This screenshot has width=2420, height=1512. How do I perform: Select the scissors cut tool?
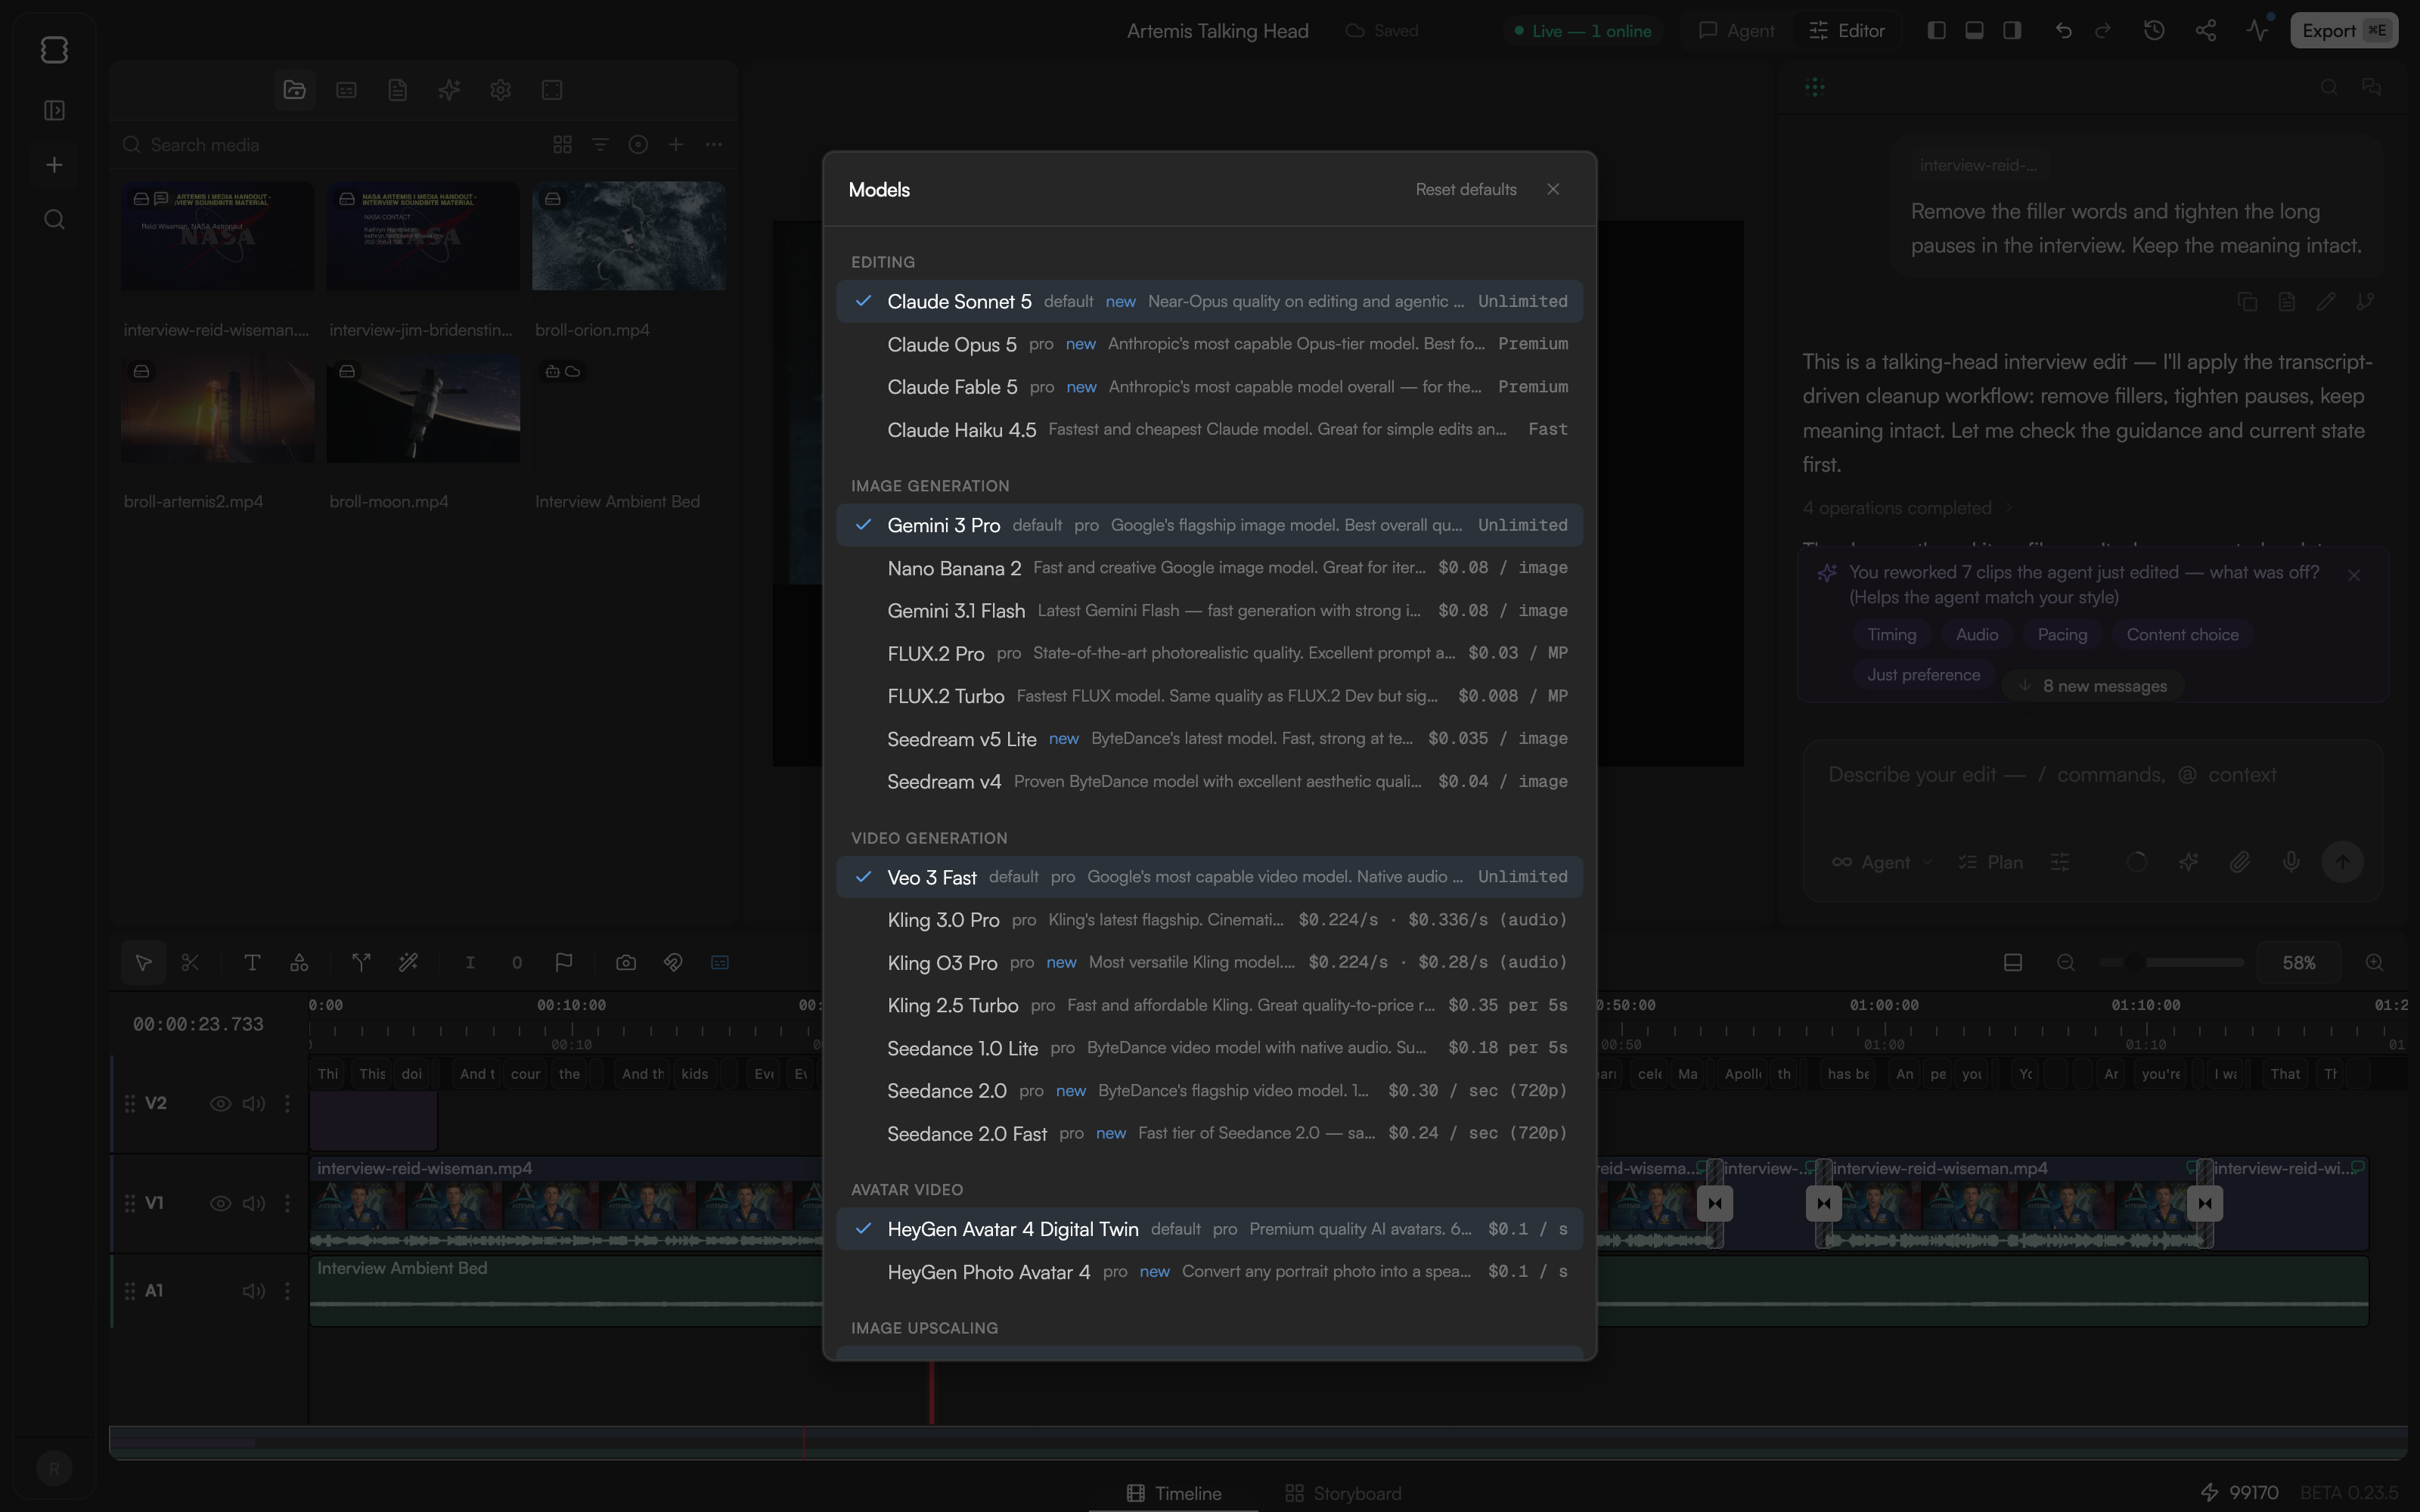point(190,963)
